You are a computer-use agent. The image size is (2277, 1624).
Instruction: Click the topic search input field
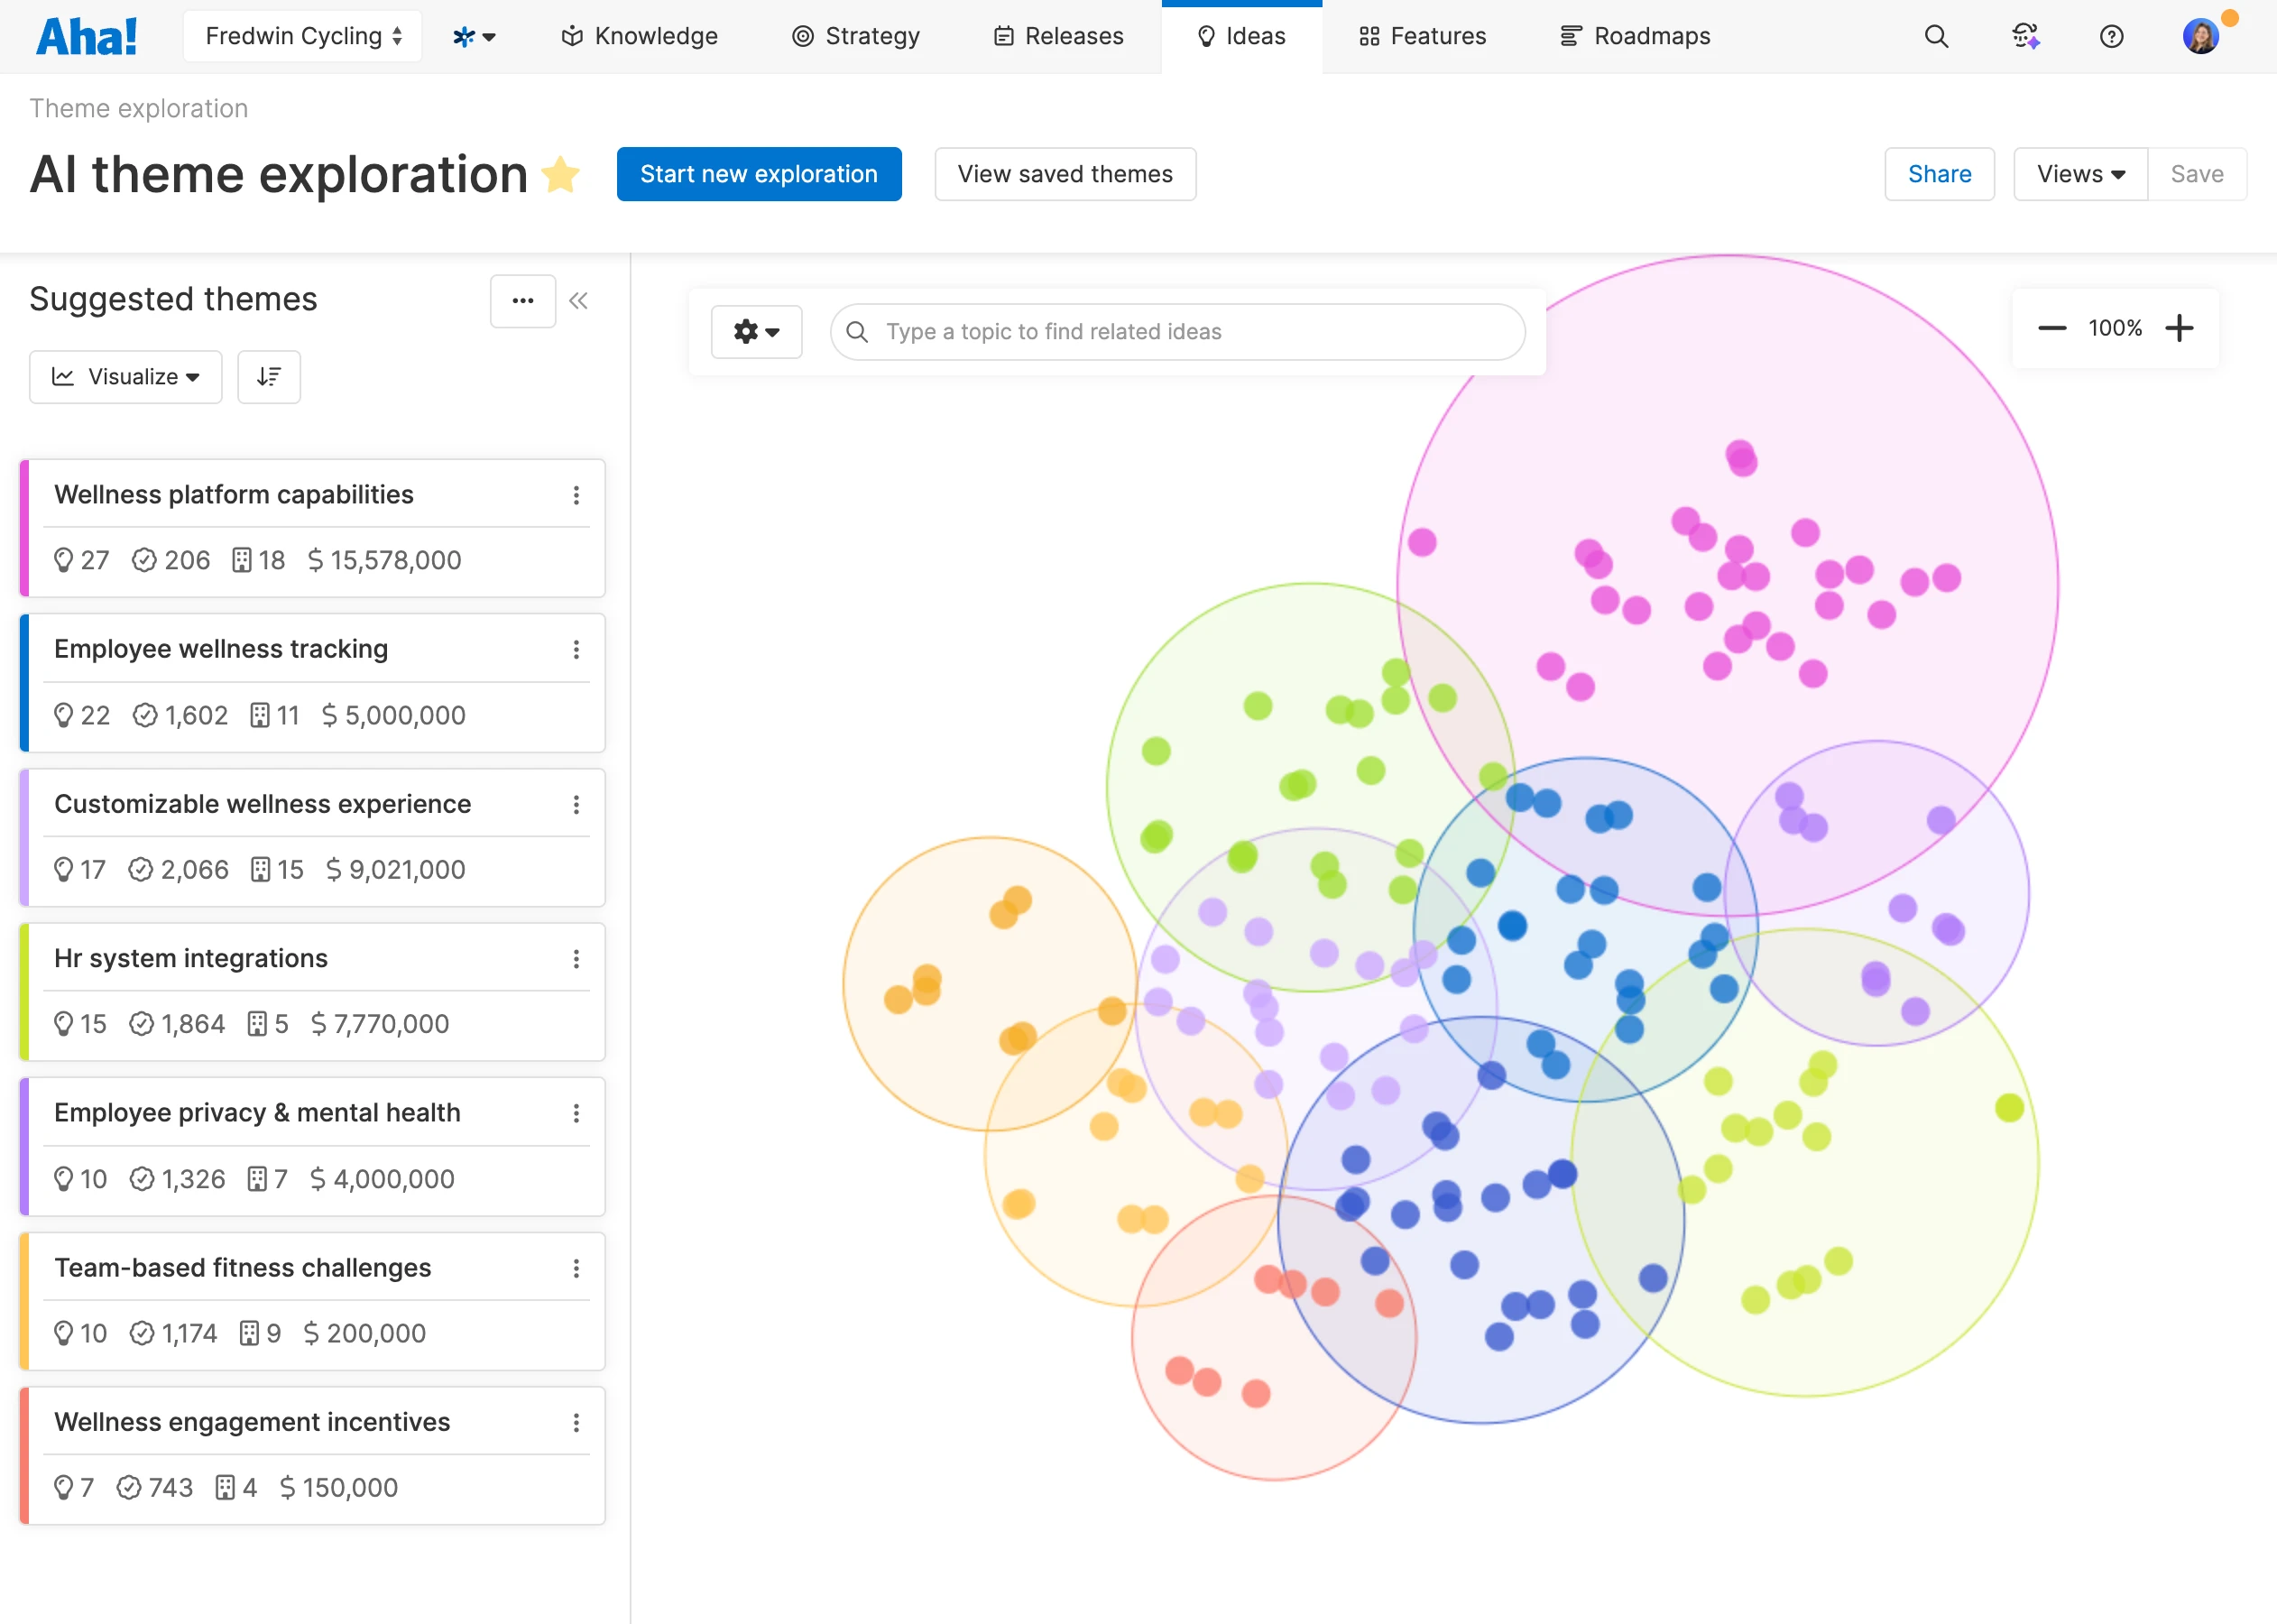click(x=1177, y=332)
